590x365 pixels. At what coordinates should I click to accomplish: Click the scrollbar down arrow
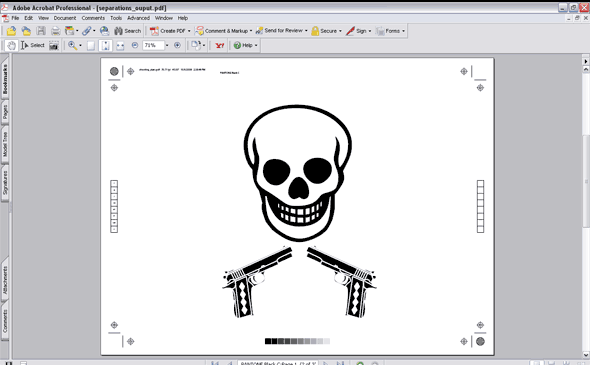pos(586,354)
